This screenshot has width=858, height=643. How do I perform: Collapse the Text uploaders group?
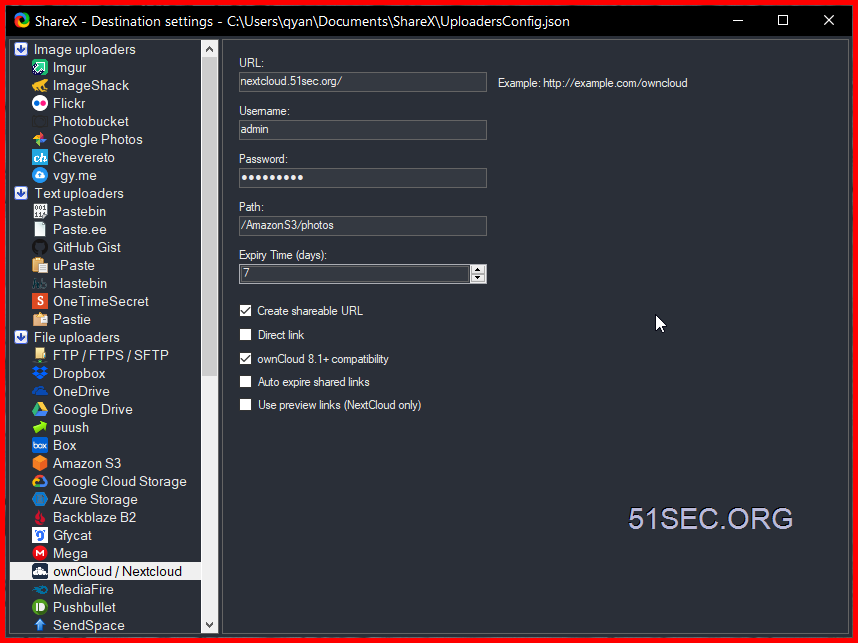click(21, 193)
